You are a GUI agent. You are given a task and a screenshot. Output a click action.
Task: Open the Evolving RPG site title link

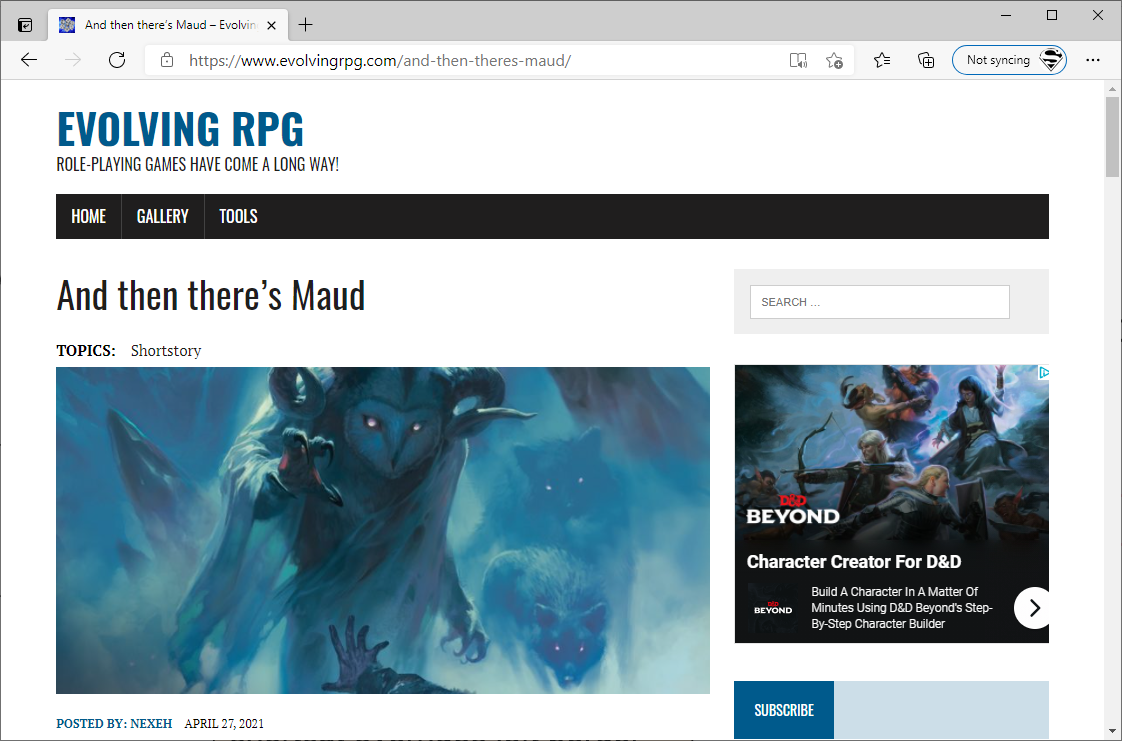(180, 129)
